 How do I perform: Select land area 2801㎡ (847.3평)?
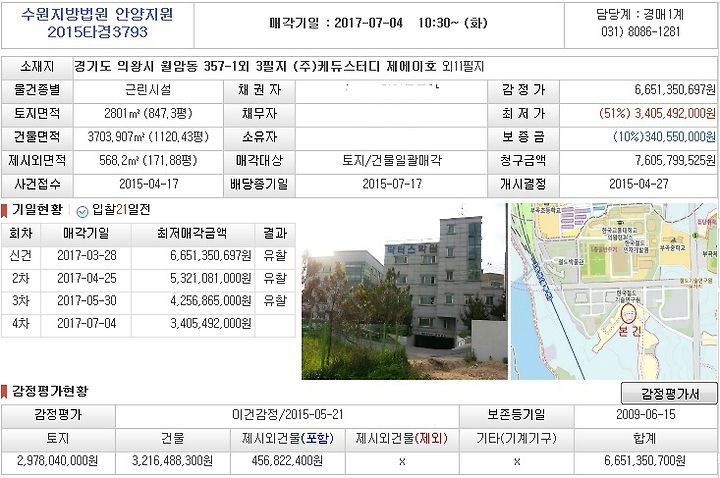tap(148, 113)
